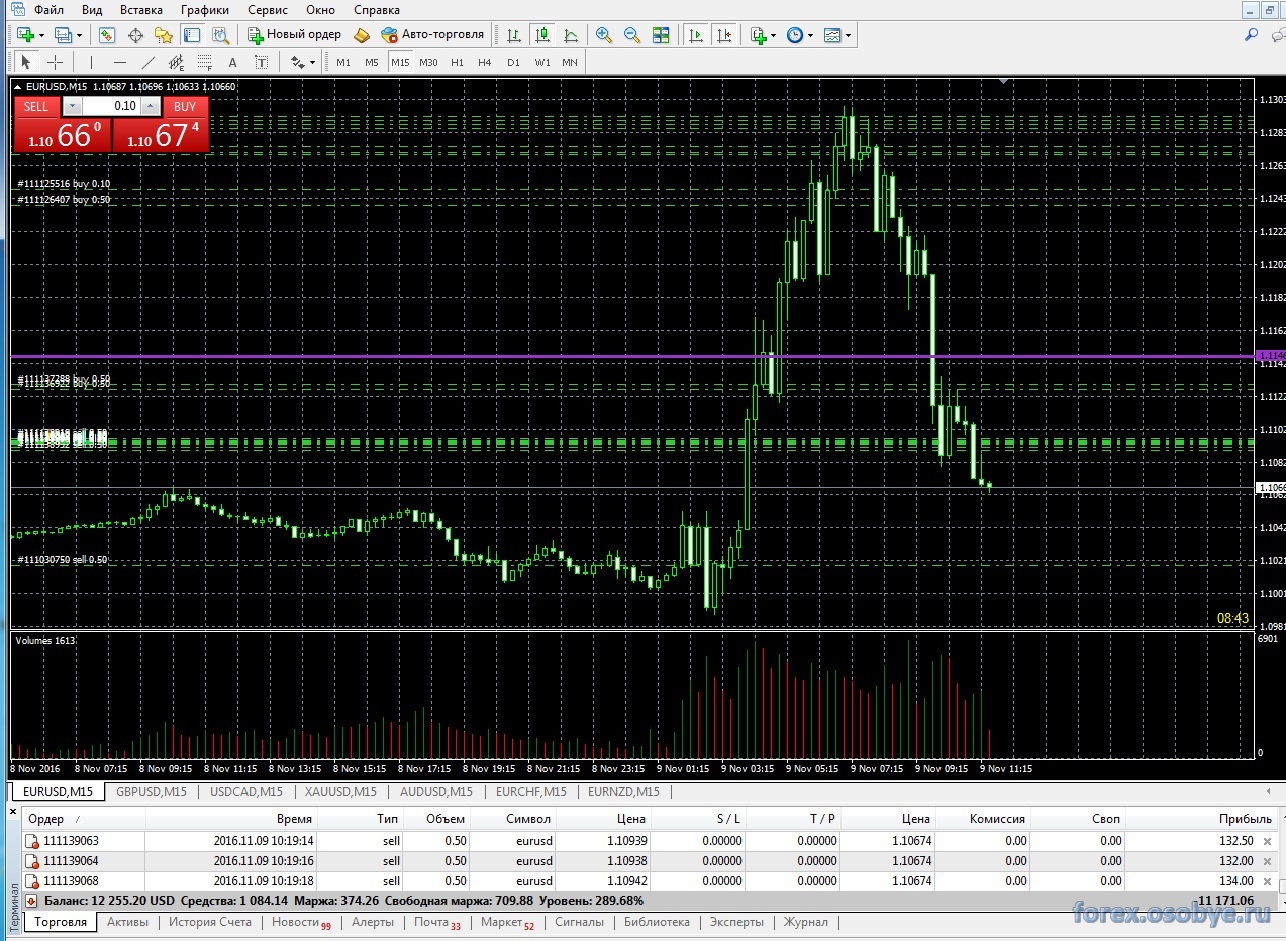1286x941 pixels.
Task: Open the Market Watch panel icon
Action: pyautogui.click(x=107, y=35)
